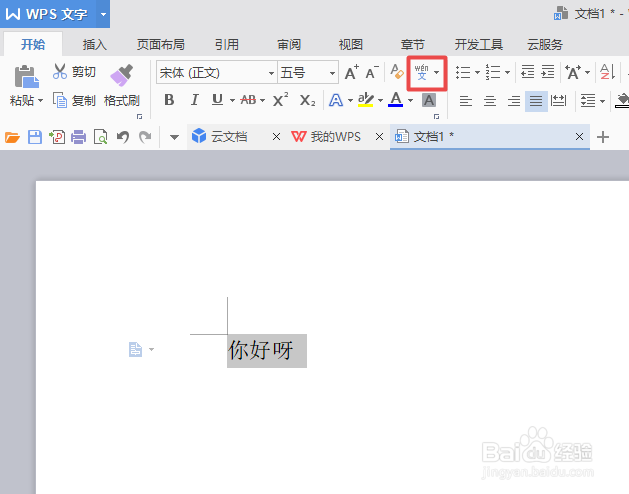The height and width of the screenshot is (494, 629).
Task: Add new document tab with plus
Action: (x=603, y=137)
